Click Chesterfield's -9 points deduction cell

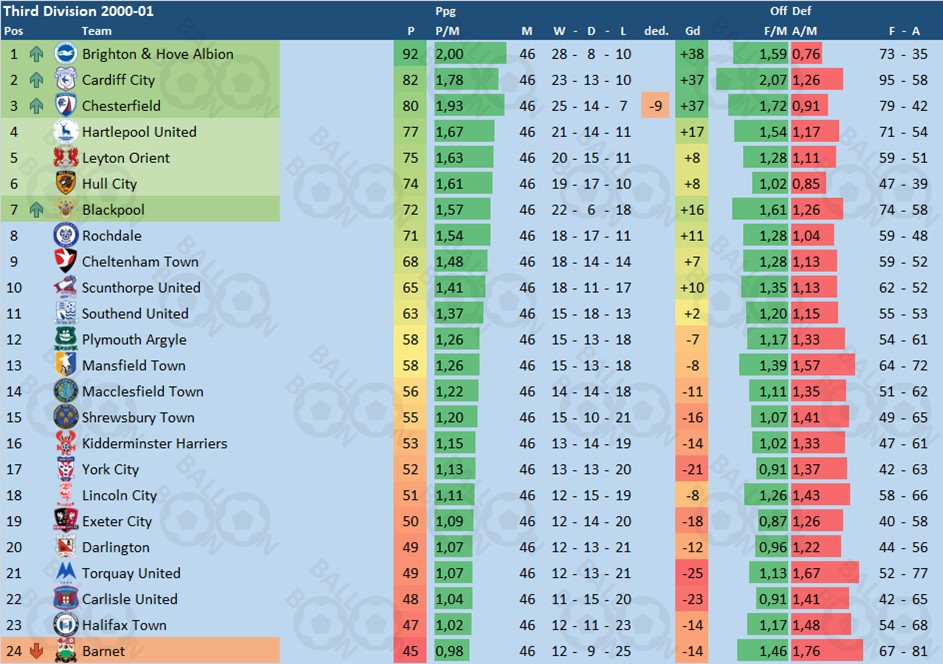(655, 106)
